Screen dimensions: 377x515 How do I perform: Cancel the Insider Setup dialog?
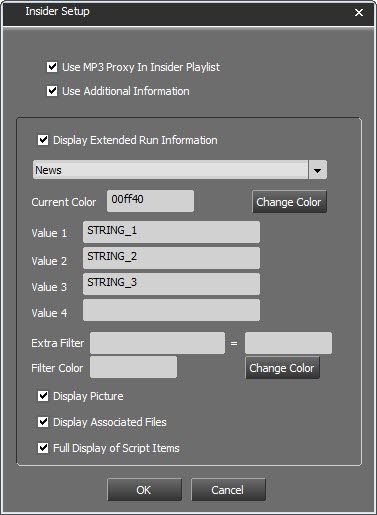pos(228,490)
